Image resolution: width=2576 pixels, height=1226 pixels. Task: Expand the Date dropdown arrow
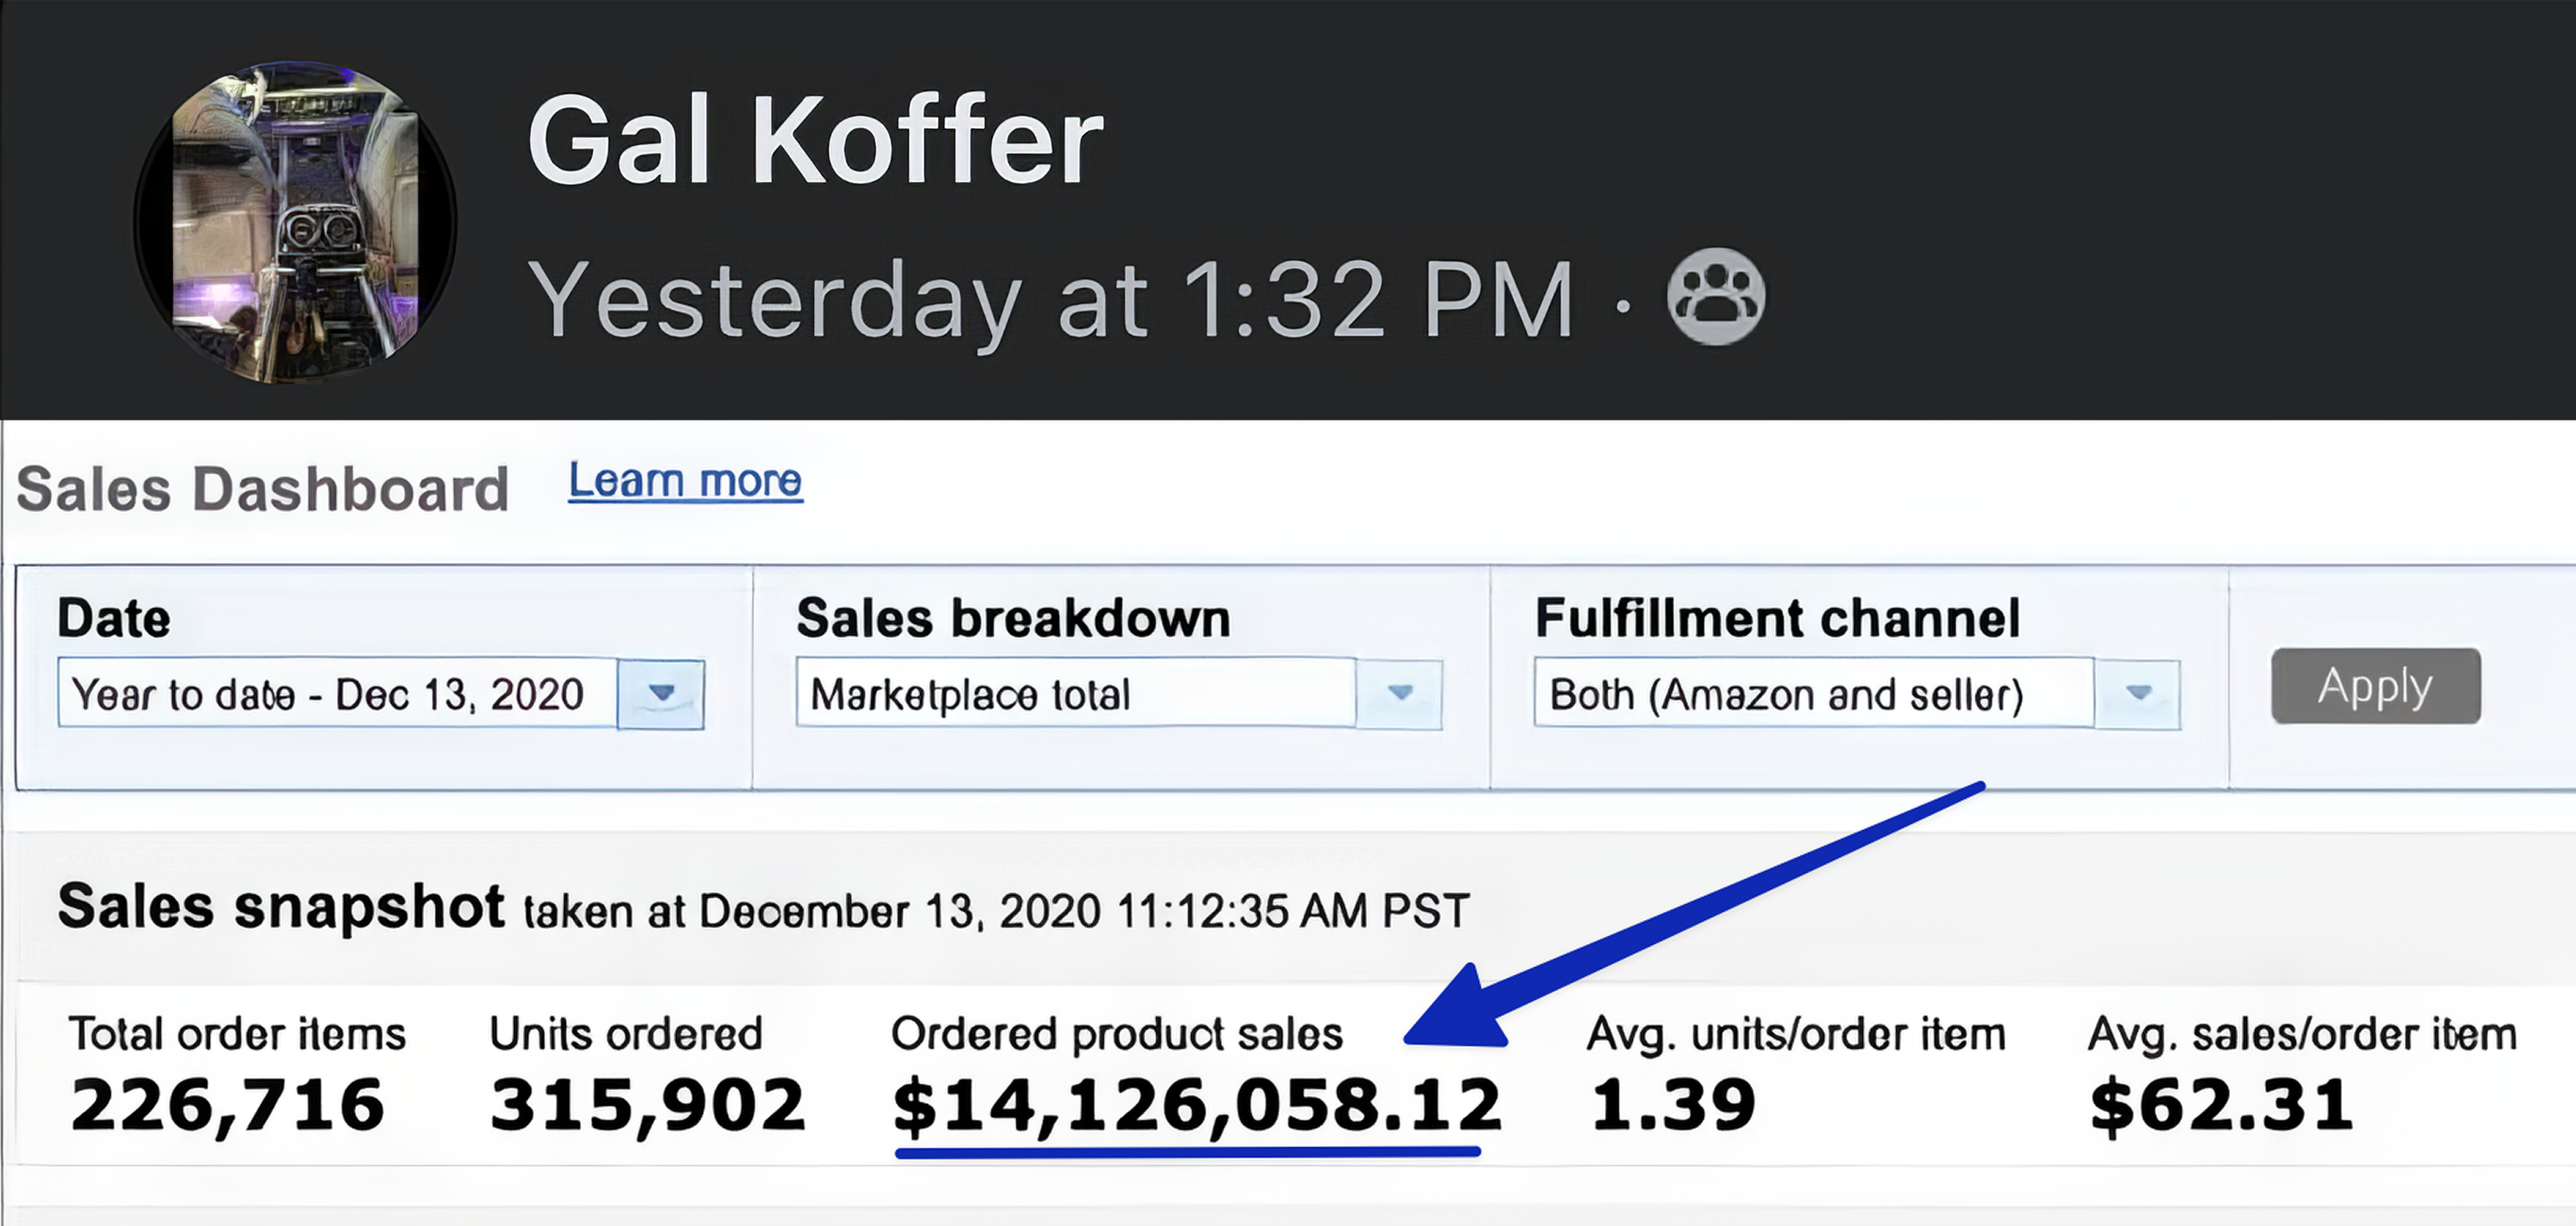(x=661, y=693)
